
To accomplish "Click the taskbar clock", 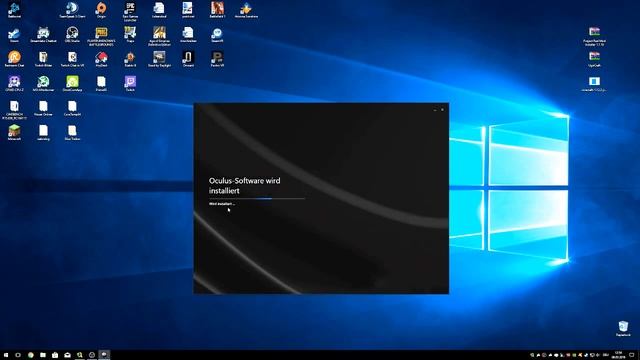I will (x=618, y=355).
